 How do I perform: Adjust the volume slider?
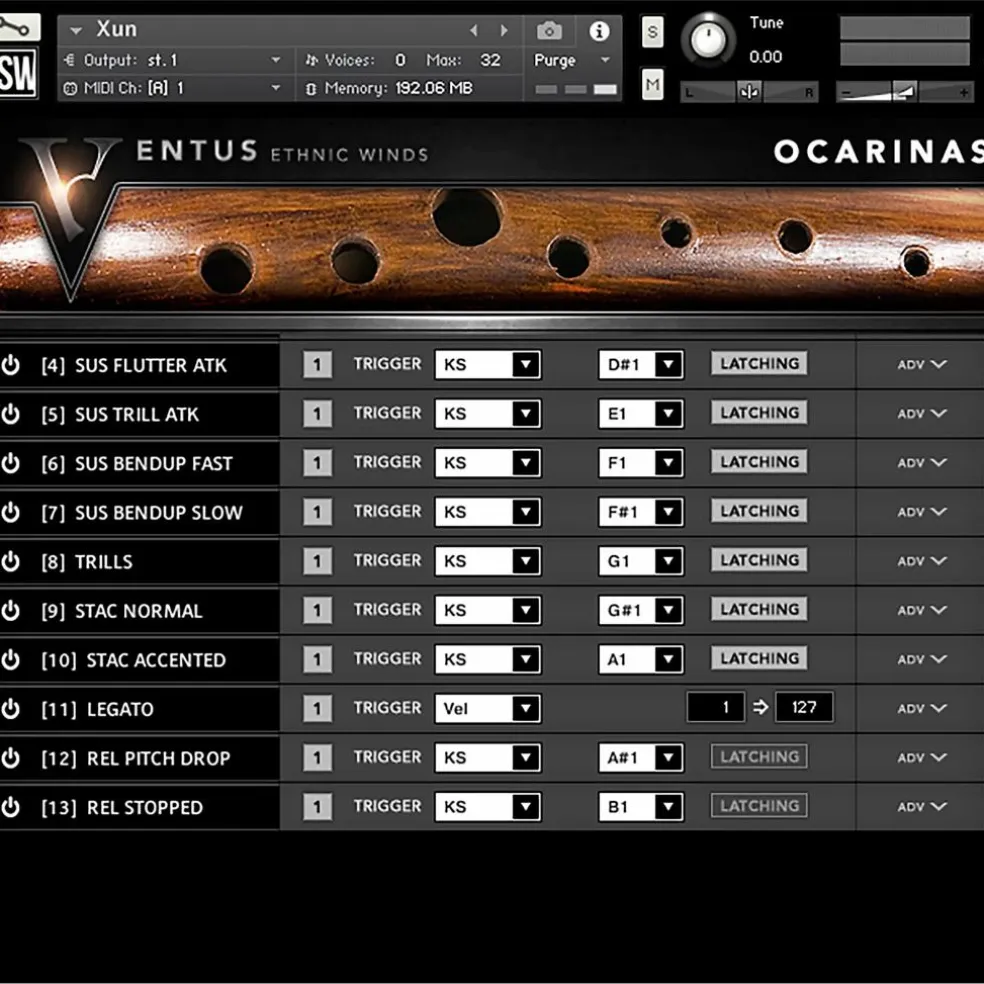click(904, 92)
